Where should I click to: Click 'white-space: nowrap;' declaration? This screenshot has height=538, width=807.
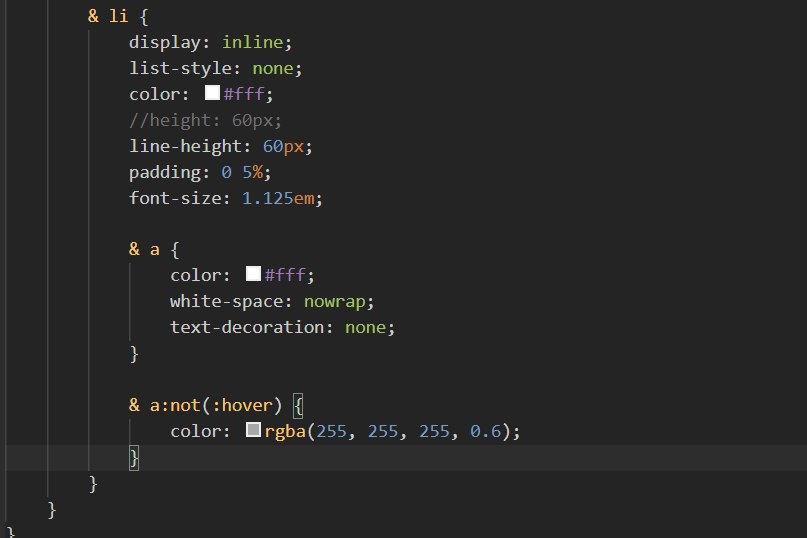(272, 301)
